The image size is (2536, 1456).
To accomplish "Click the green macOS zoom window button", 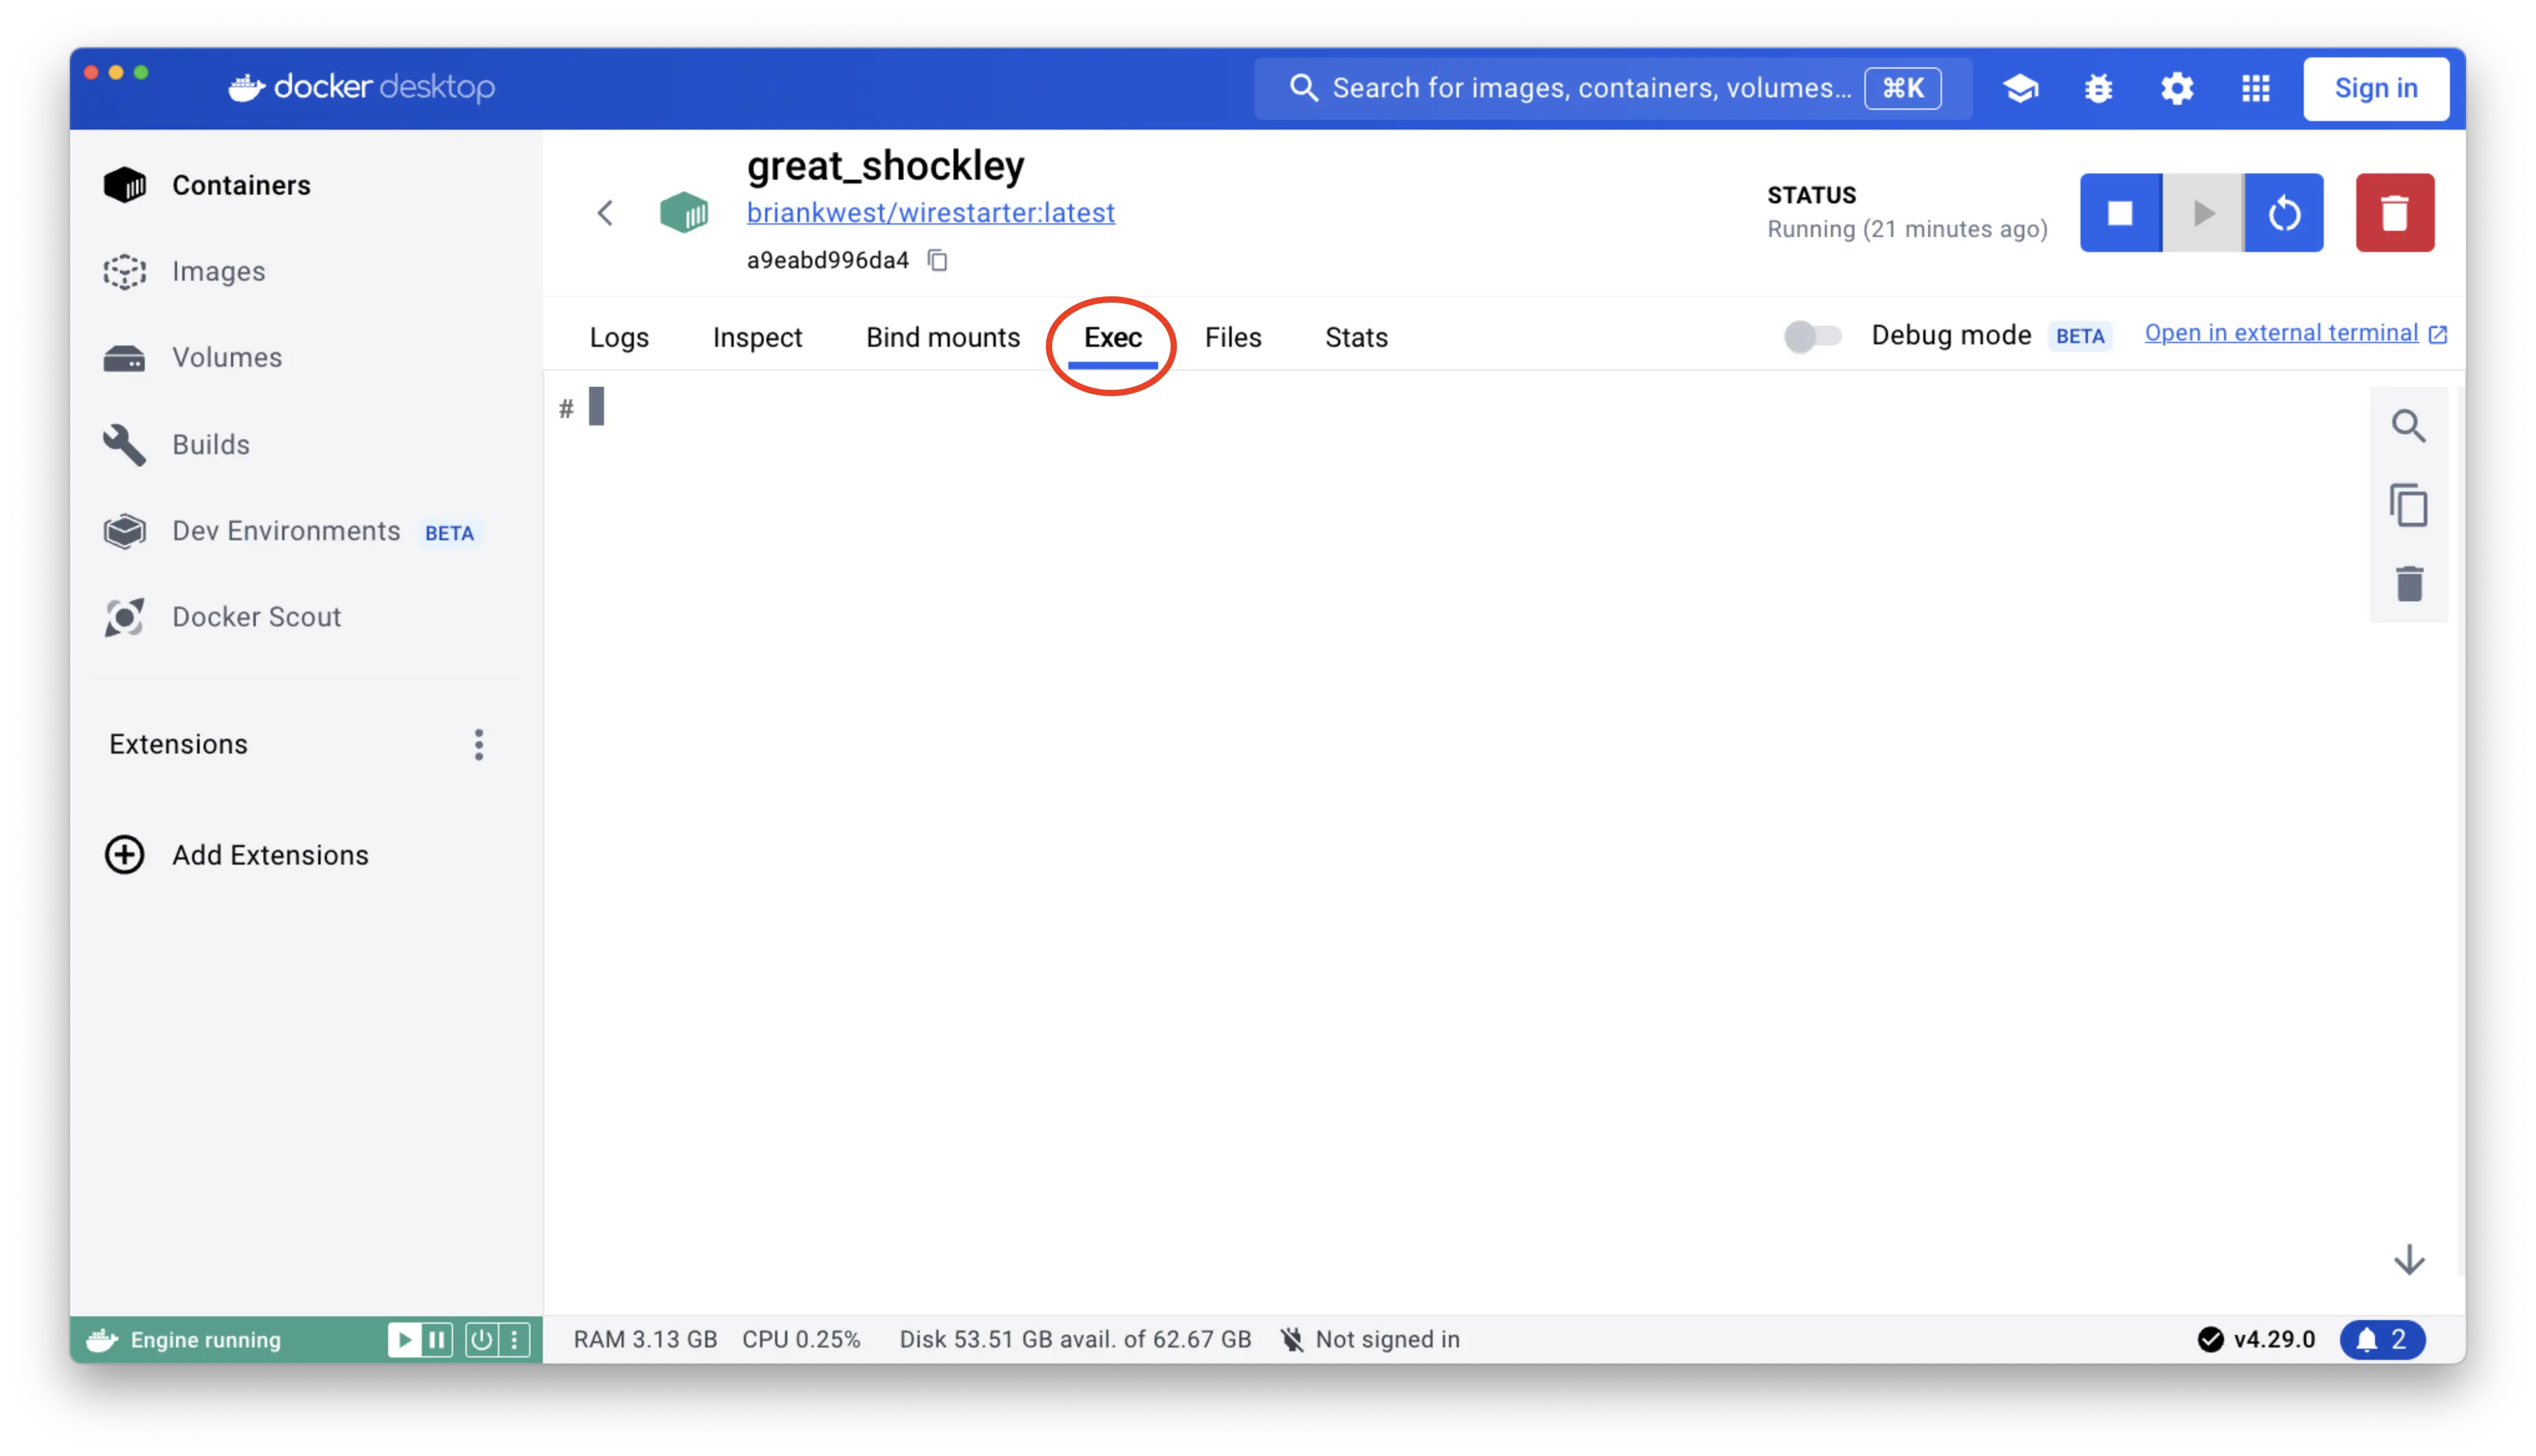I will (x=141, y=73).
